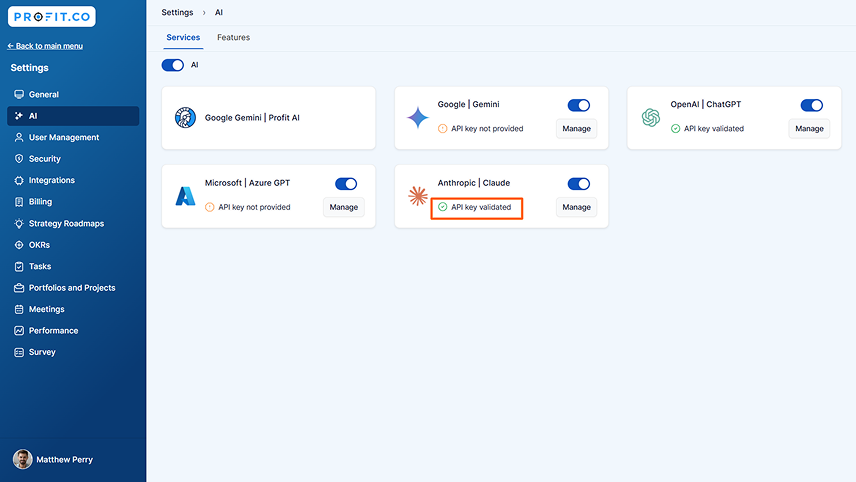Open Security settings
The height and width of the screenshot is (482, 856).
point(73,159)
